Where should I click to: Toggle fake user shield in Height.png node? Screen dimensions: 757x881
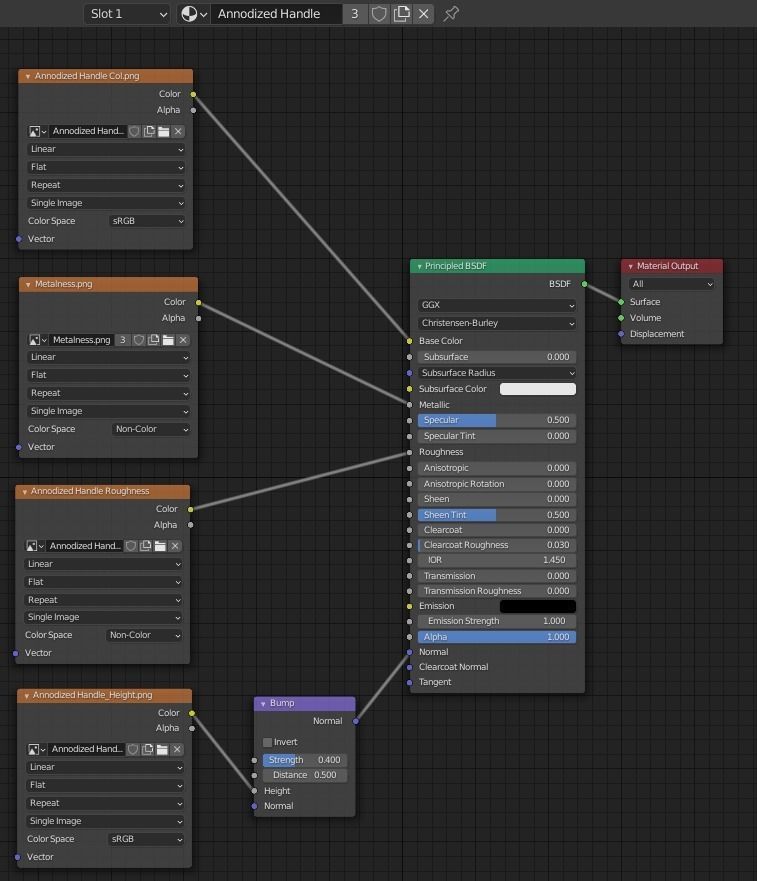point(133,749)
